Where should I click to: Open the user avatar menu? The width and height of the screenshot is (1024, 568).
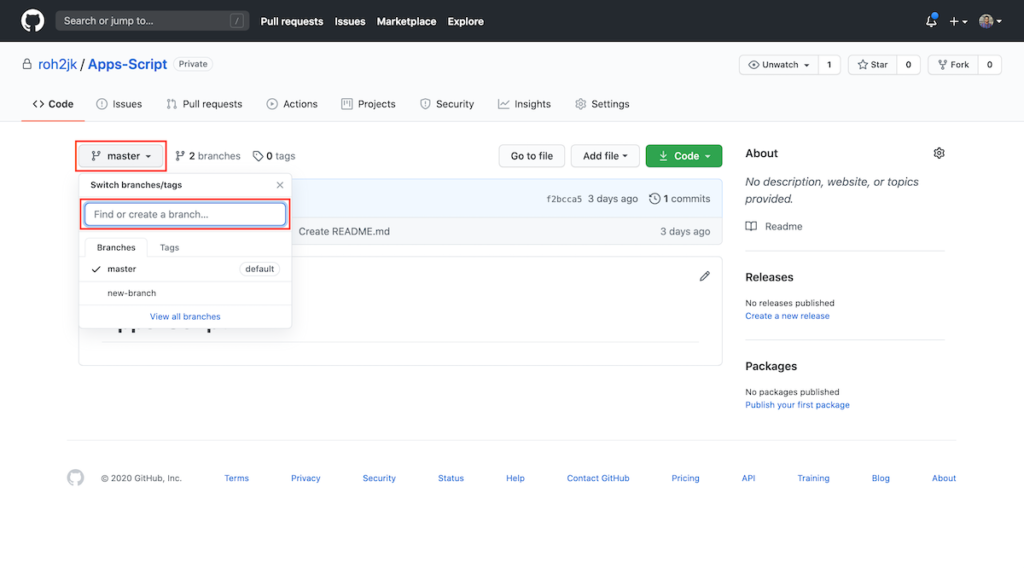(990, 22)
